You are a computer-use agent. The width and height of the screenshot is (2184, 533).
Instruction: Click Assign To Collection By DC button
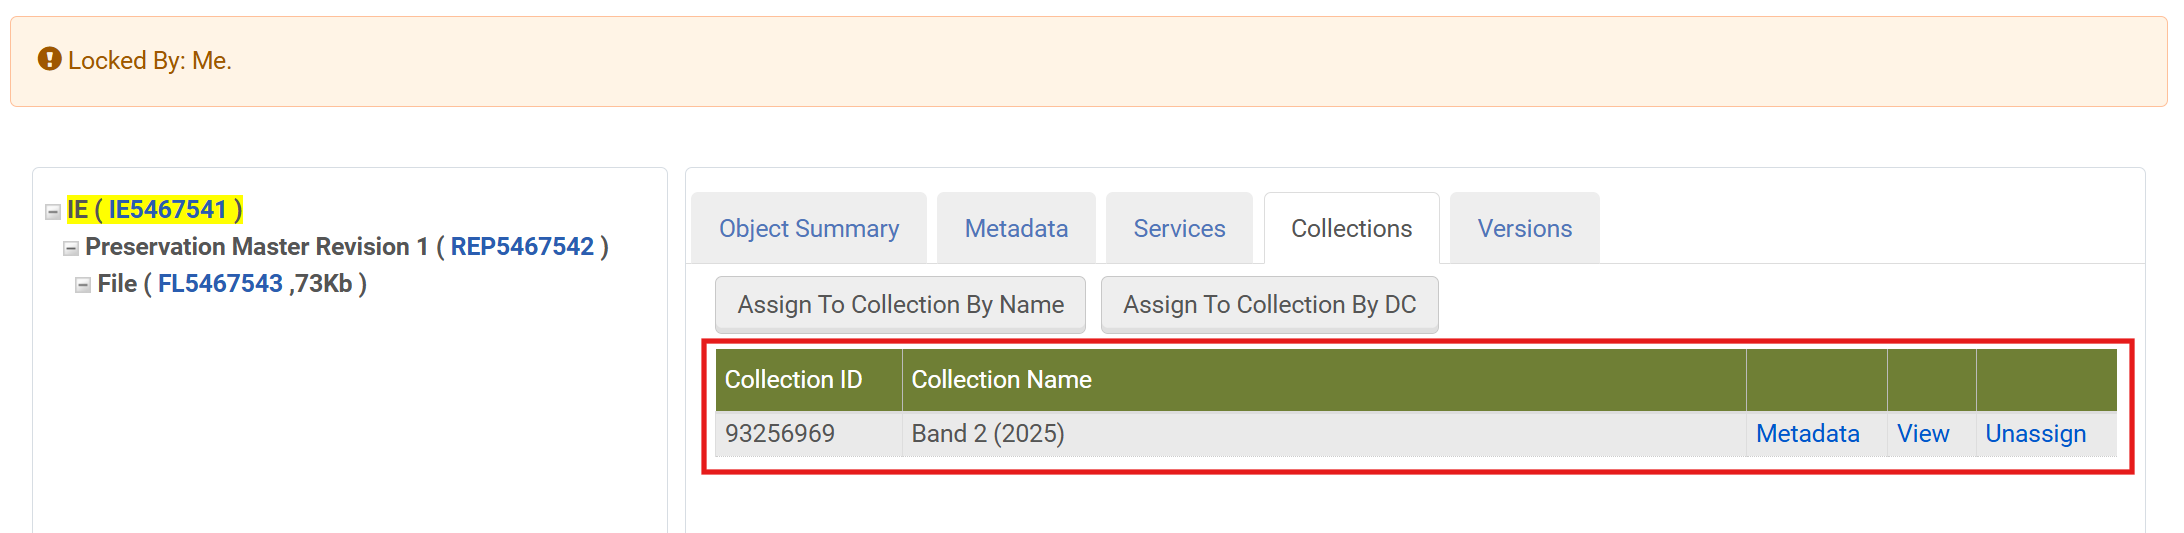click(1269, 305)
